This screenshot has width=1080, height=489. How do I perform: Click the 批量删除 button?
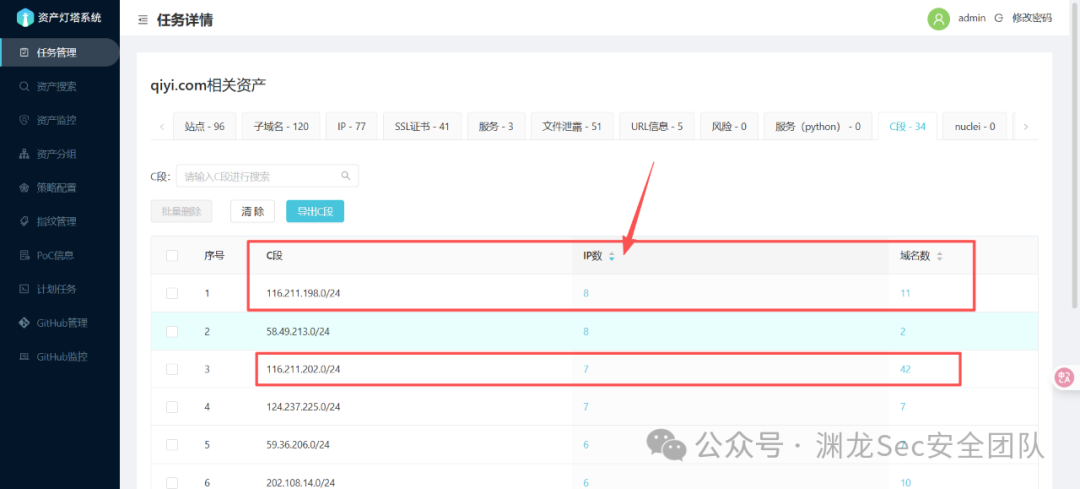(182, 211)
